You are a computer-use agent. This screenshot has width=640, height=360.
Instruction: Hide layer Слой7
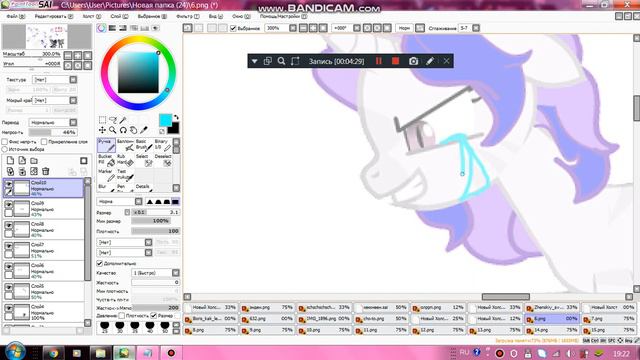coord(9,246)
